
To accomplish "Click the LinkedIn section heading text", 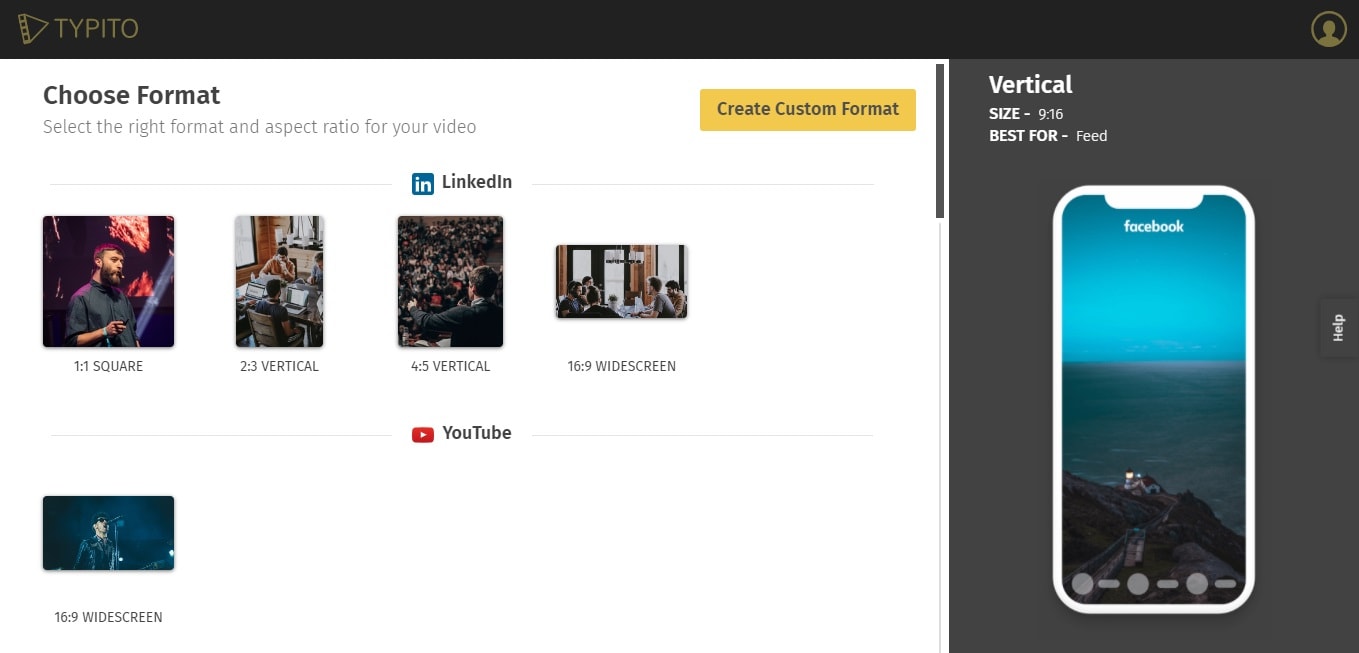I will pyautogui.click(x=477, y=182).
